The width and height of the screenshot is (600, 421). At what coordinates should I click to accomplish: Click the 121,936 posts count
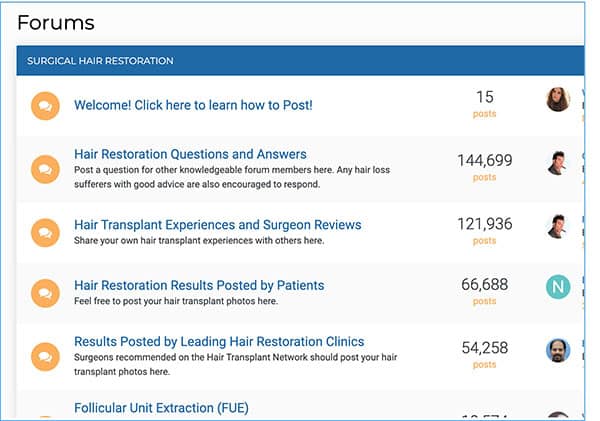click(x=484, y=224)
